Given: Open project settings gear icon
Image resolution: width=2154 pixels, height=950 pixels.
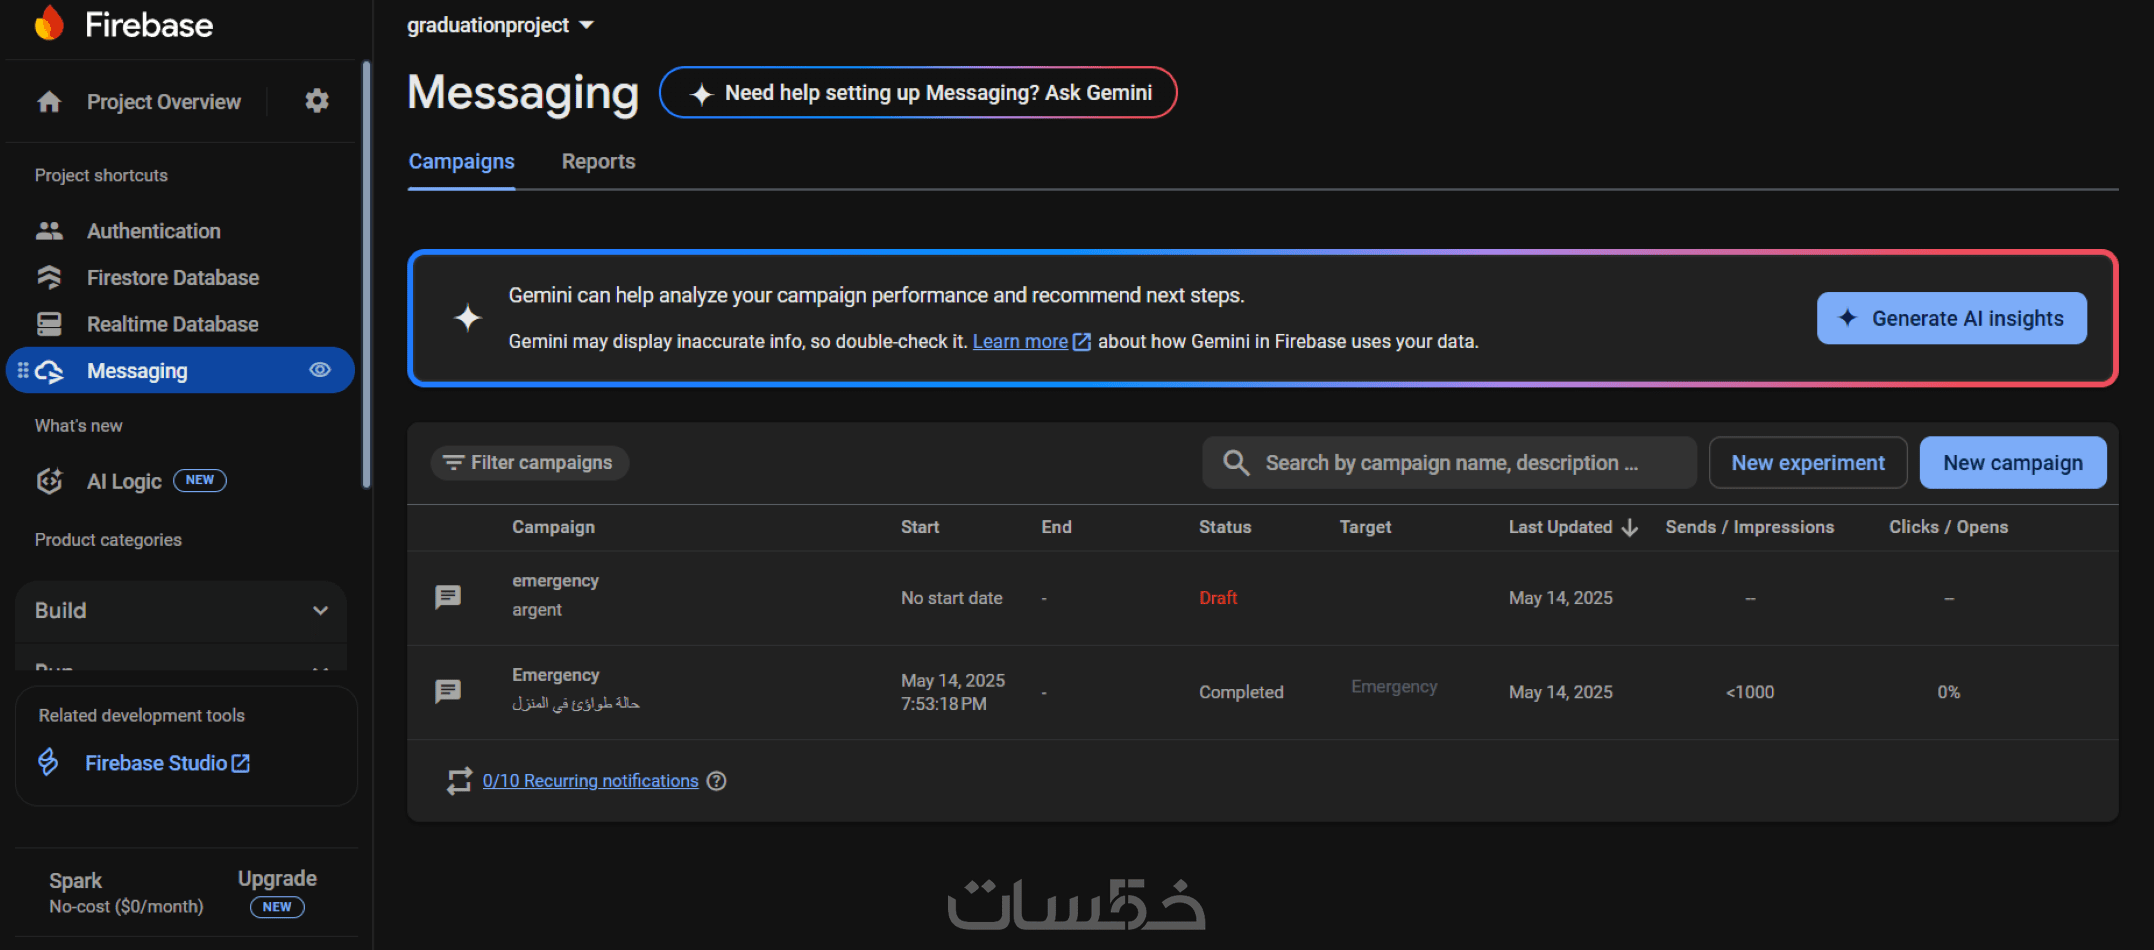Looking at the screenshot, I should pos(317,101).
